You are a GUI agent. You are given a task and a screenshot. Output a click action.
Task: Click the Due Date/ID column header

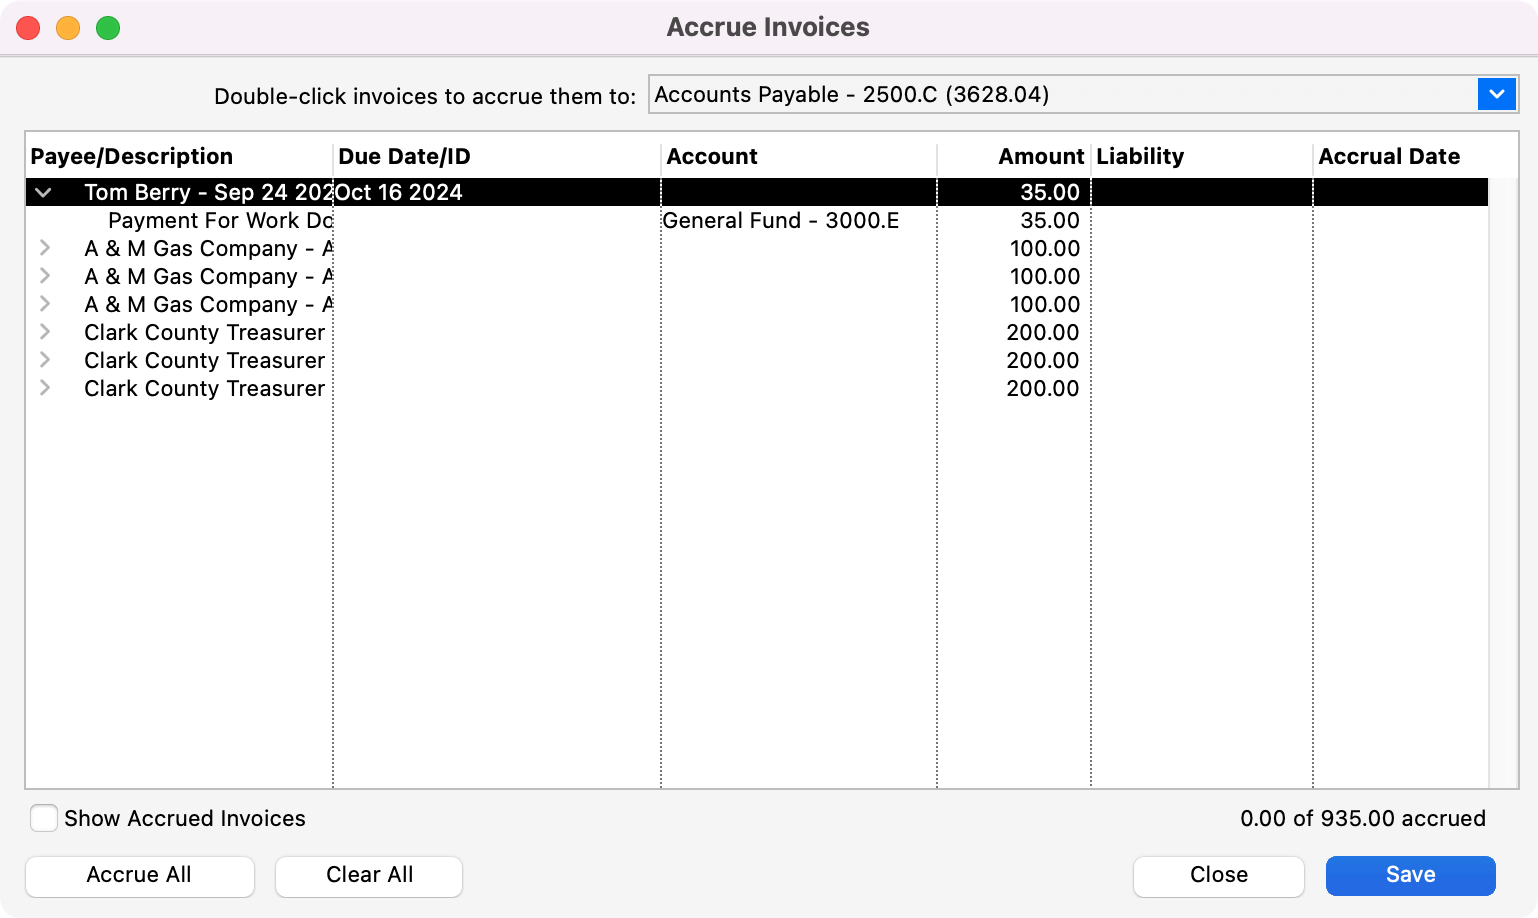(404, 157)
